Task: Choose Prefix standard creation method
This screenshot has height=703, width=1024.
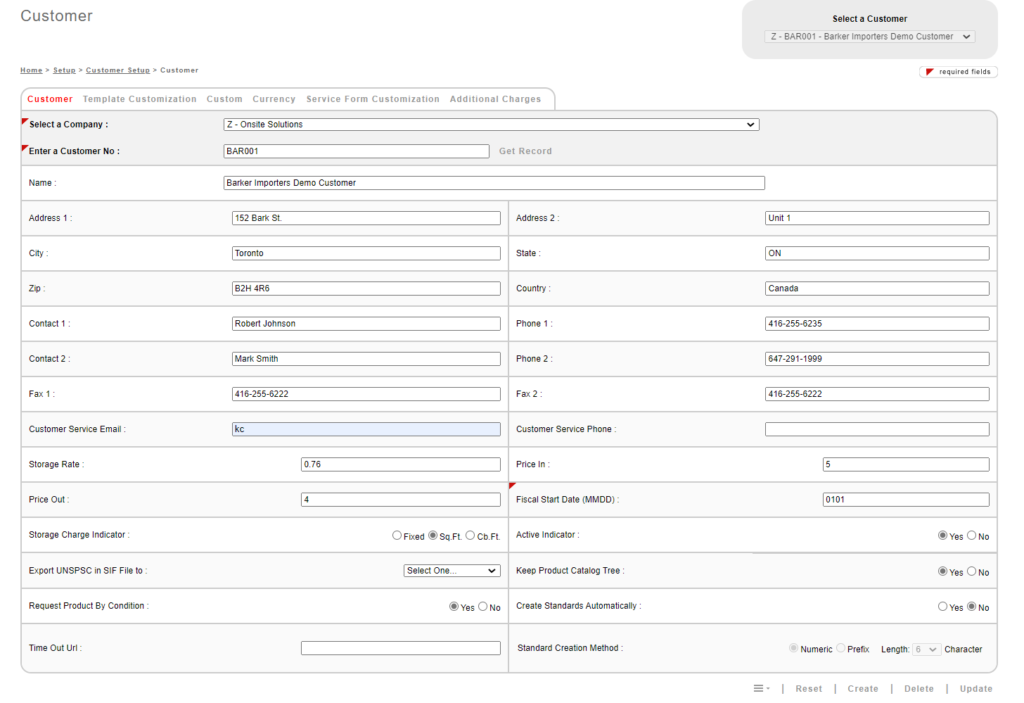Action: point(840,648)
